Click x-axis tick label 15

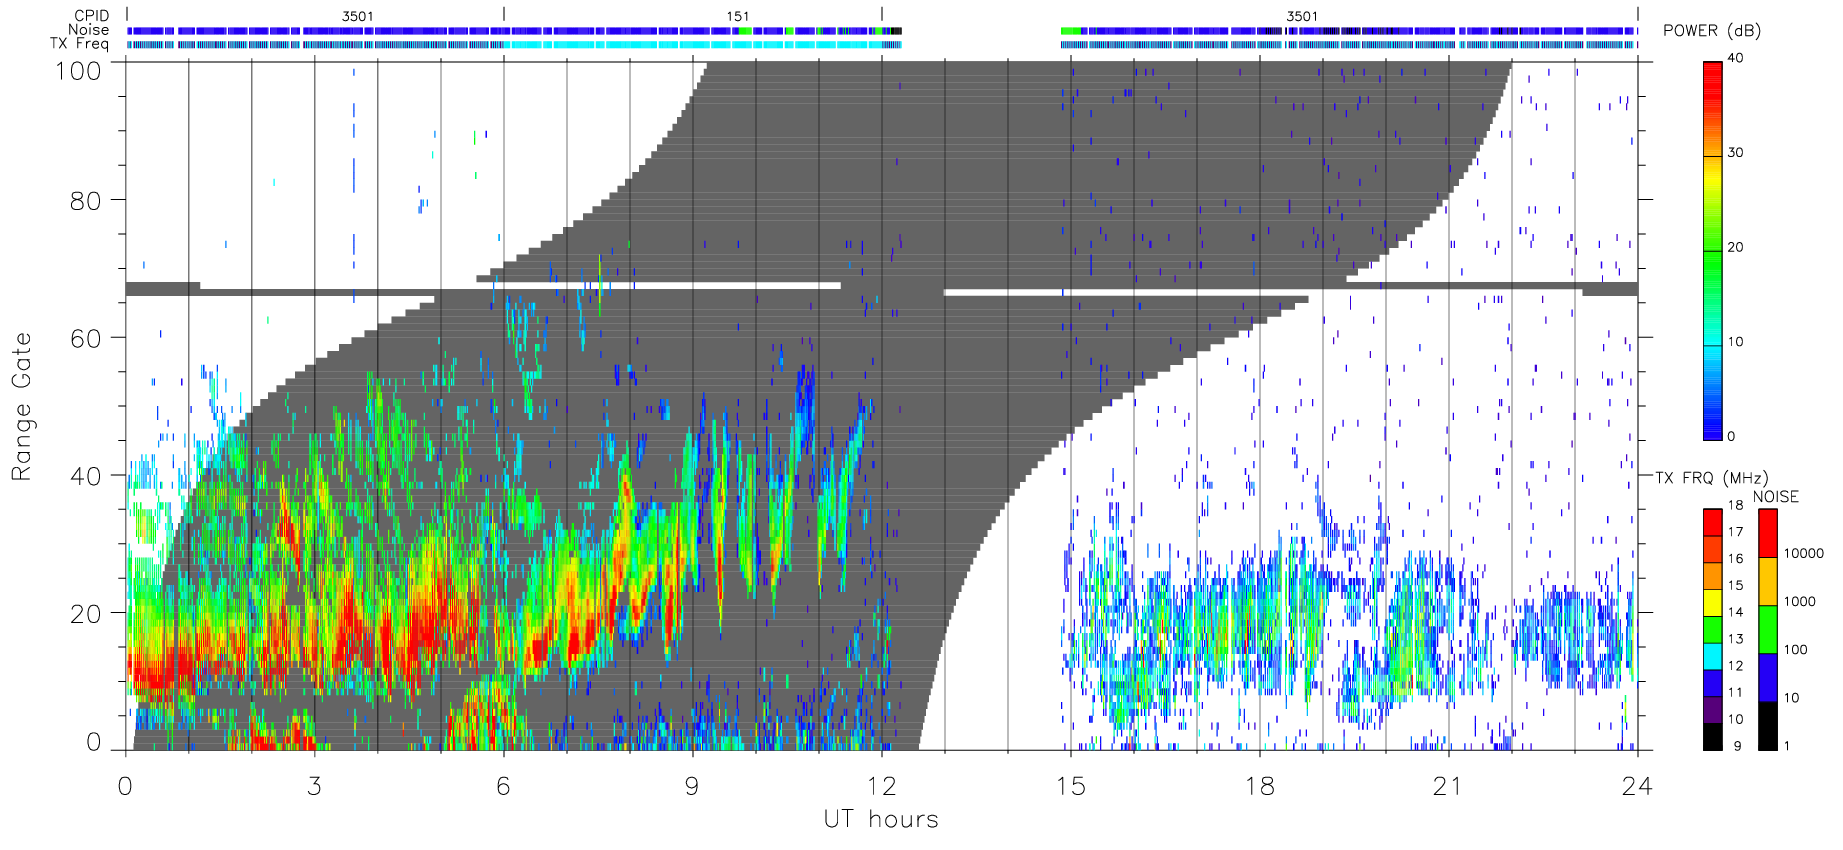pos(1070,786)
